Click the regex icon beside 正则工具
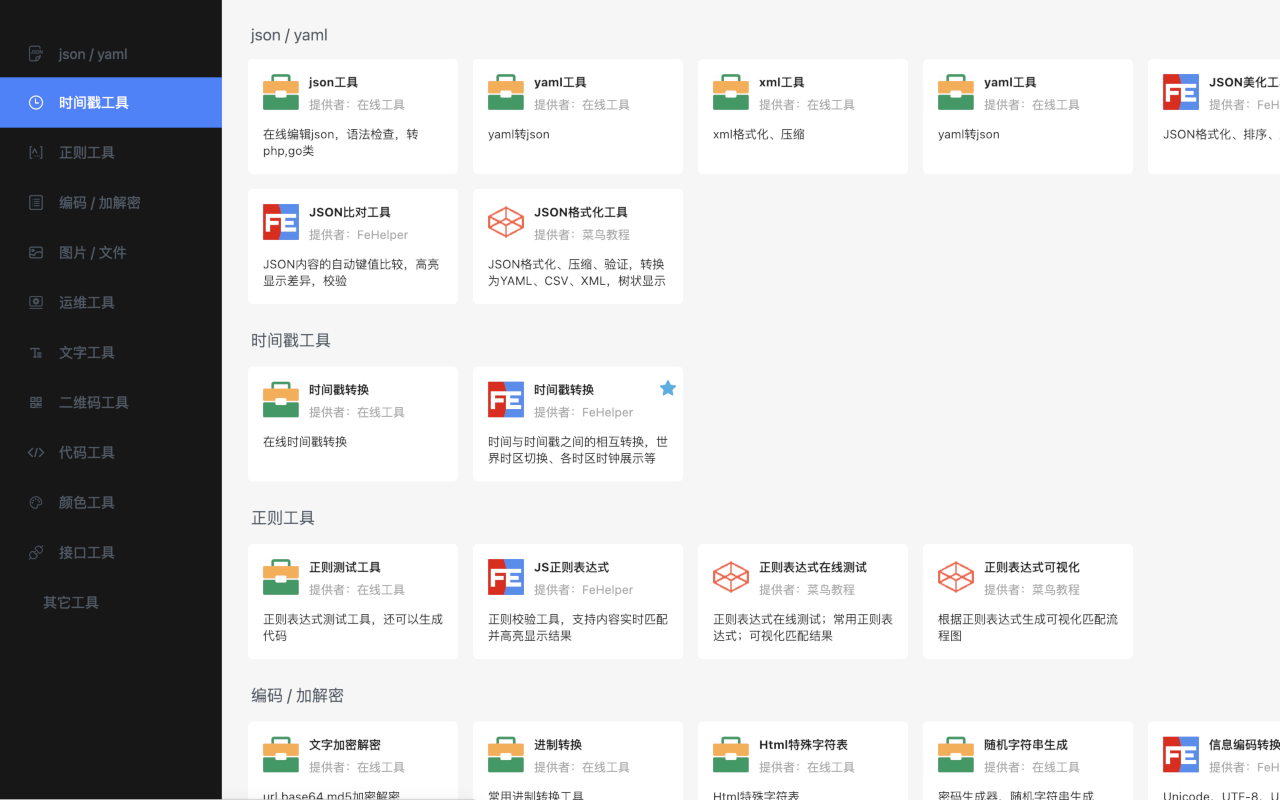This screenshot has height=800, width=1280. click(x=36, y=152)
